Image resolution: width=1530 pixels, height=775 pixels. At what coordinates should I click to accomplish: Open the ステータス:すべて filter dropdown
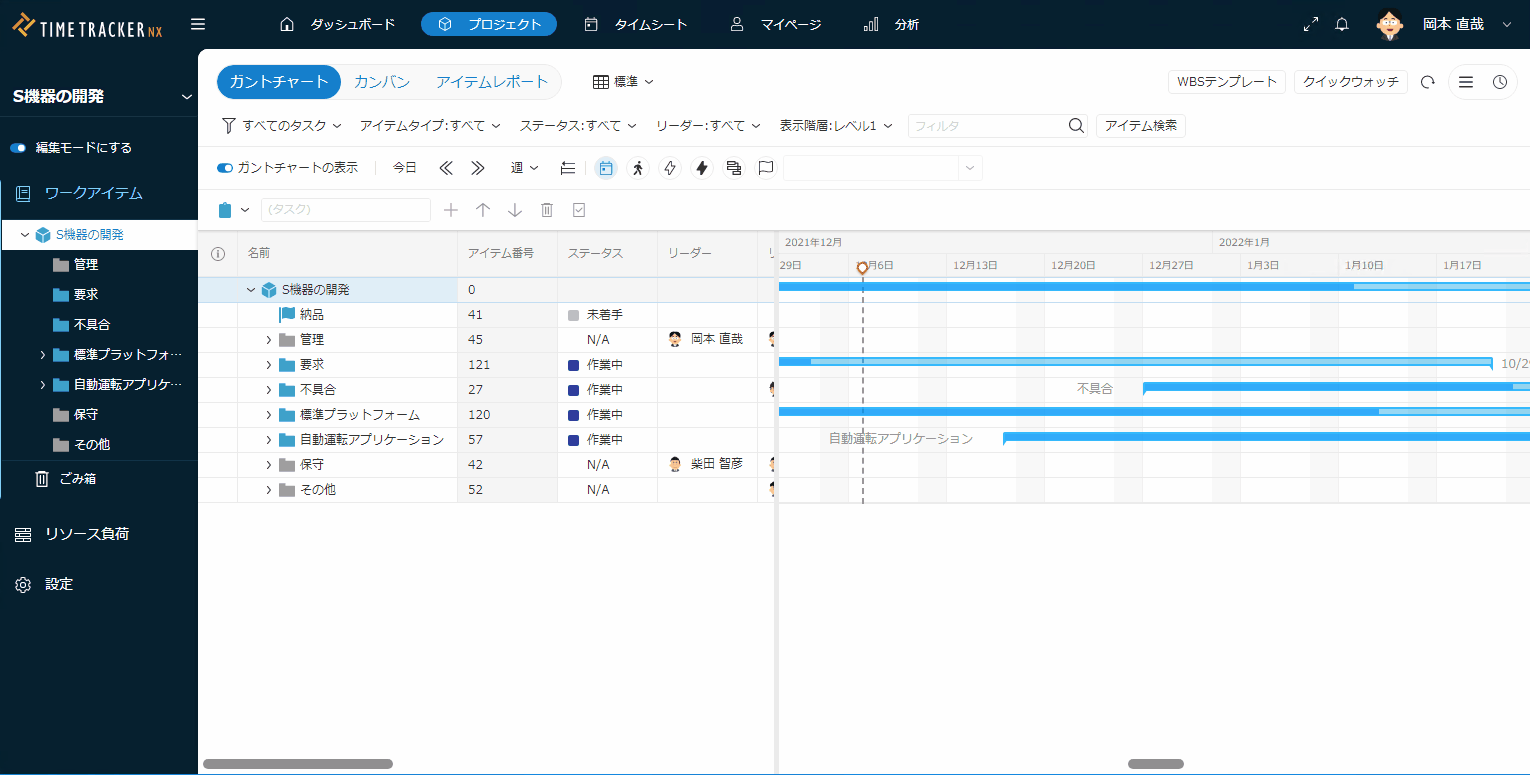click(x=577, y=126)
